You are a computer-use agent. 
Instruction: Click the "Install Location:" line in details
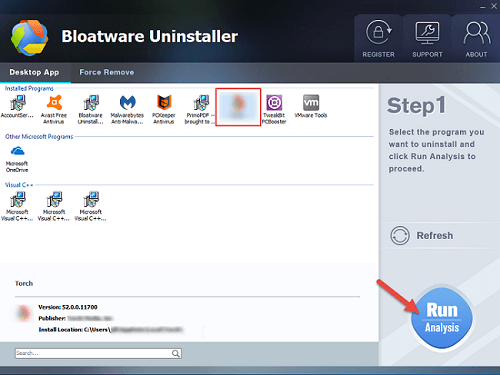(111, 330)
